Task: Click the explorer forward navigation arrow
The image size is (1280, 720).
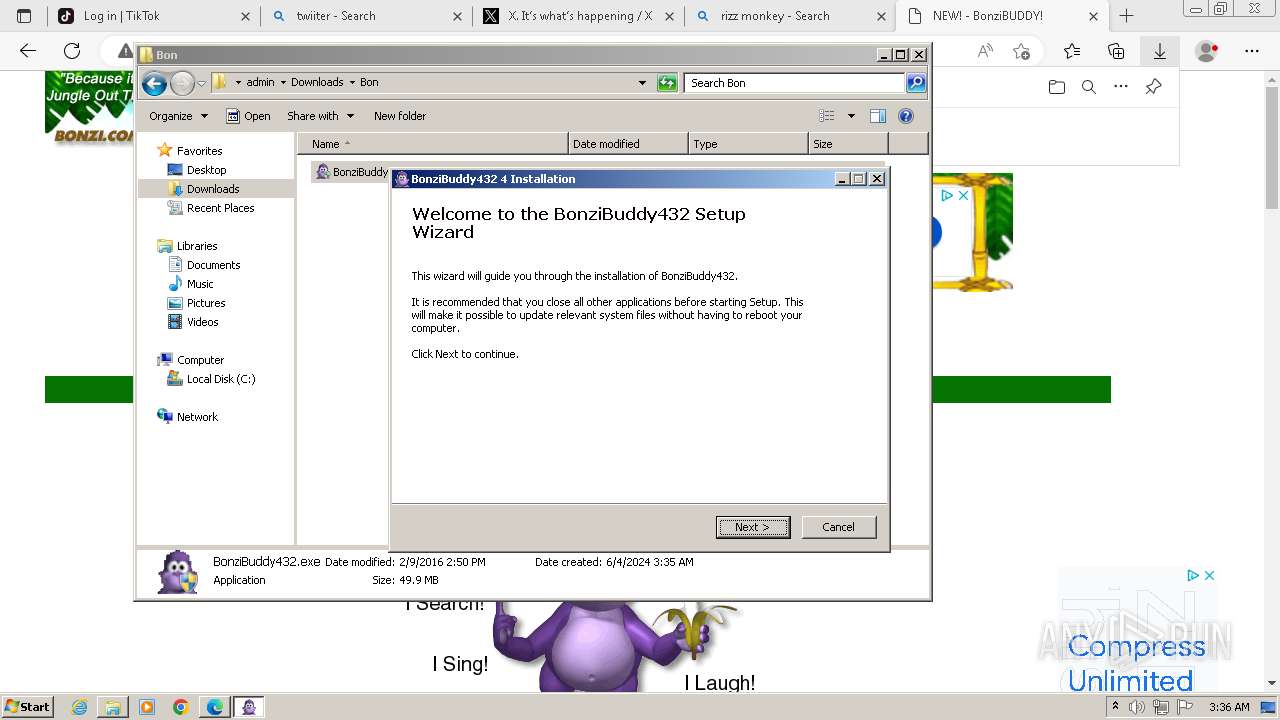Action: [182, 83]
